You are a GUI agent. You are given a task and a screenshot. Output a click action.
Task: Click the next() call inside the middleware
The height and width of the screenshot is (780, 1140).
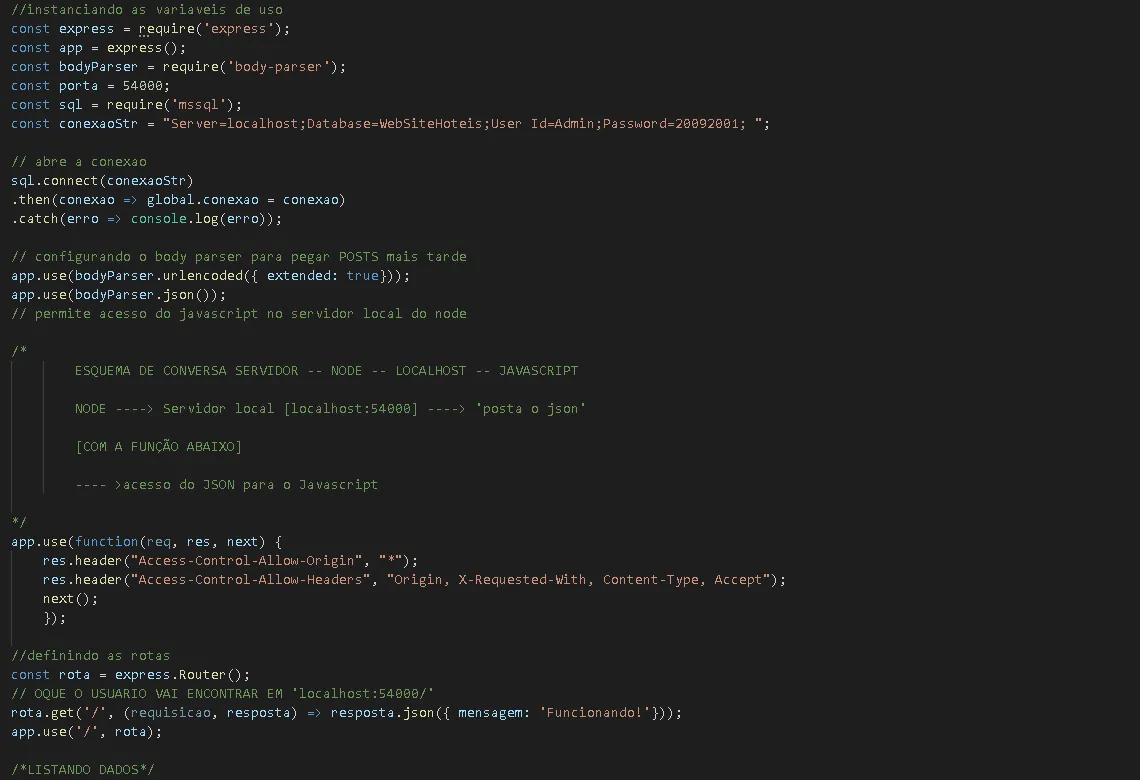[x=70, y=599]
